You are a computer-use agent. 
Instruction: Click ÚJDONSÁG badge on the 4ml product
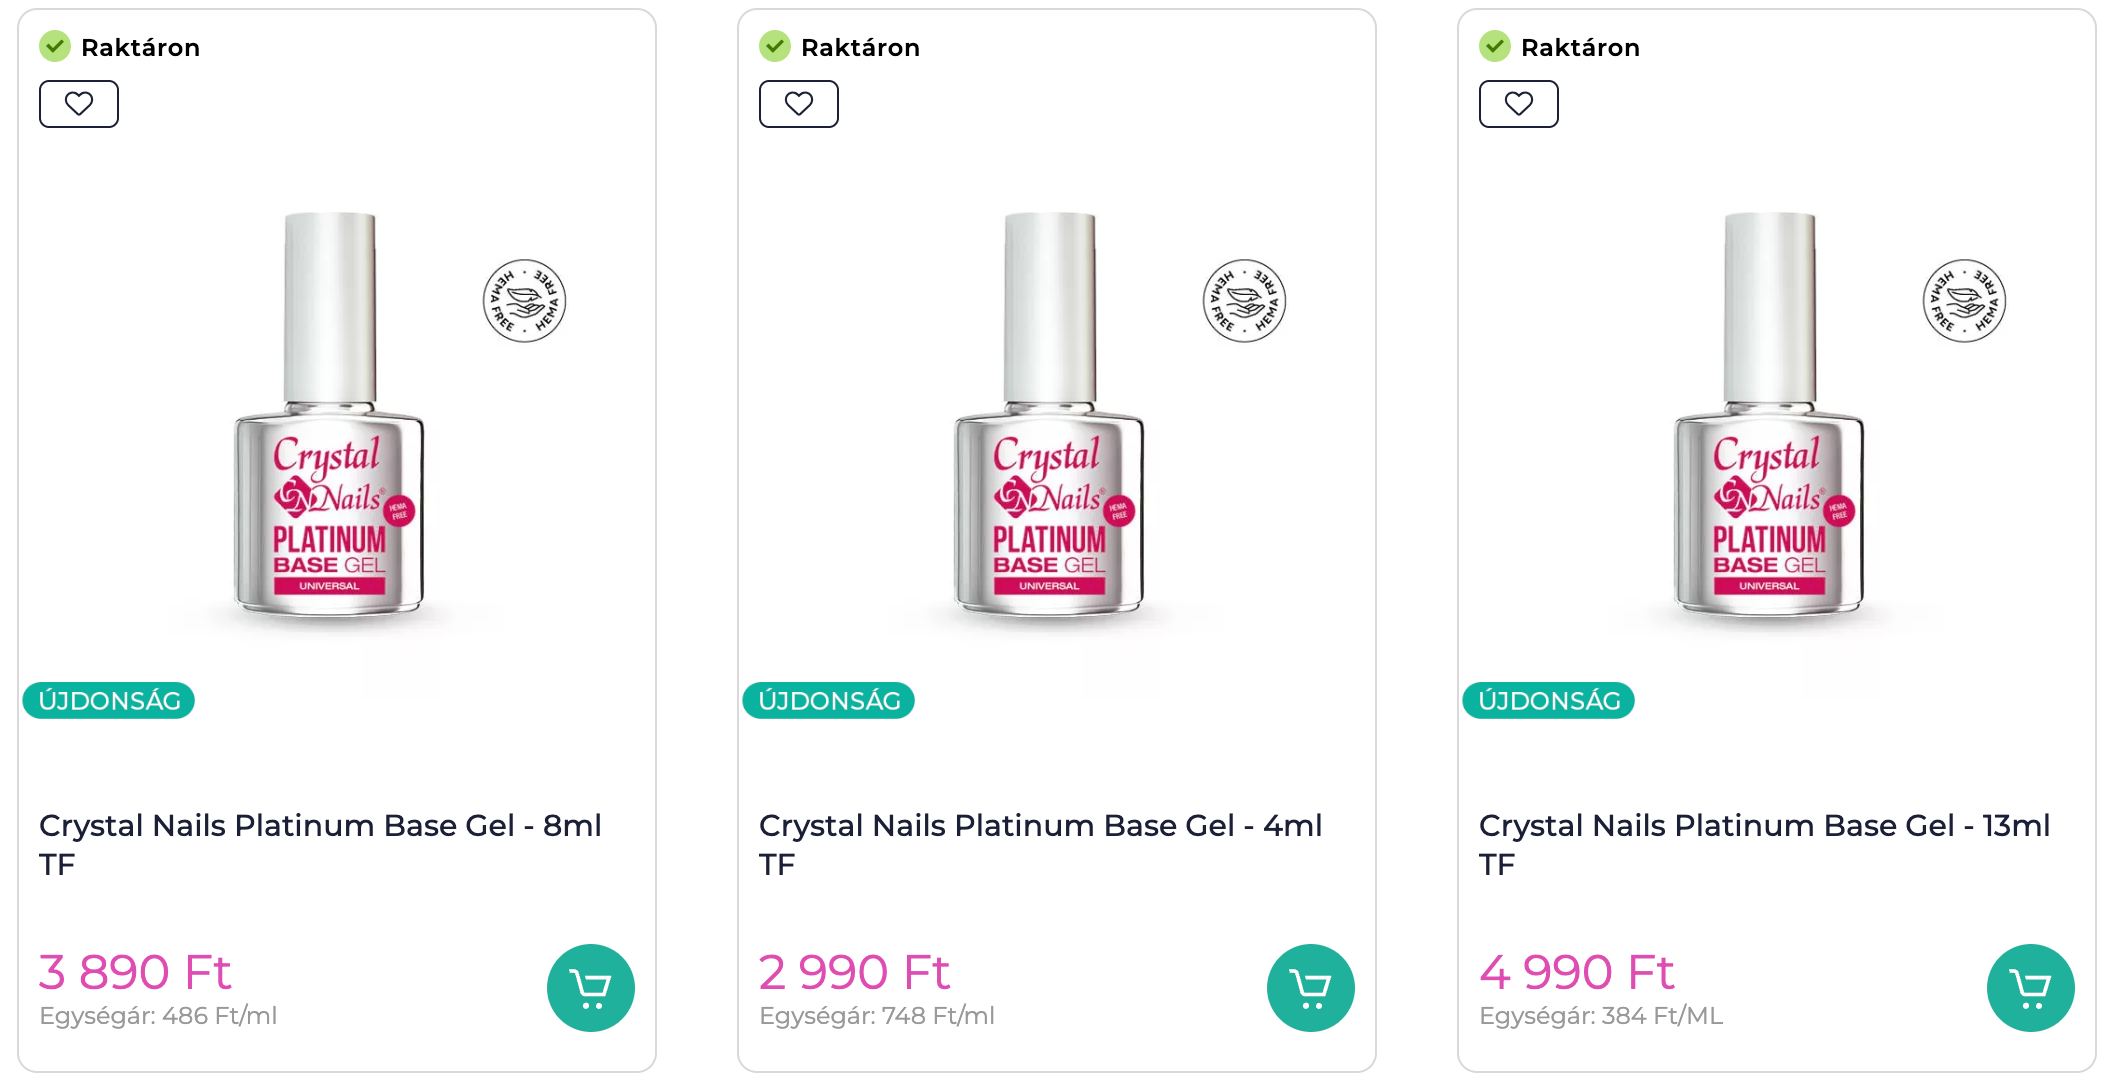coord(829,701)
